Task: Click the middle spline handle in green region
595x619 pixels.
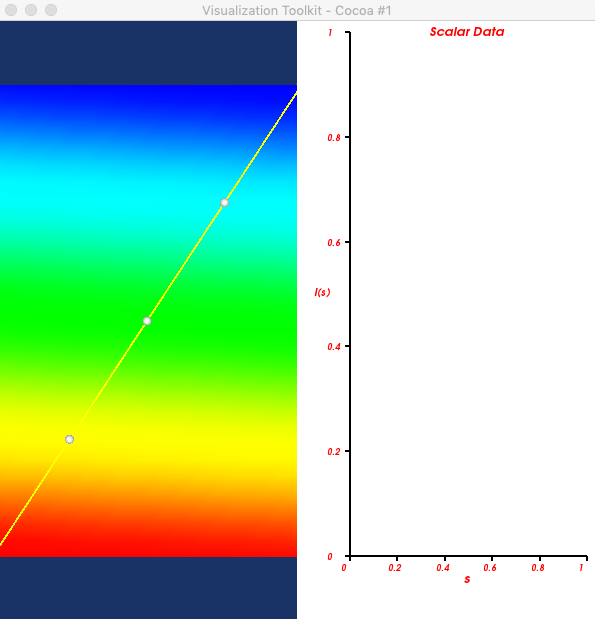Action: [147, 321]
